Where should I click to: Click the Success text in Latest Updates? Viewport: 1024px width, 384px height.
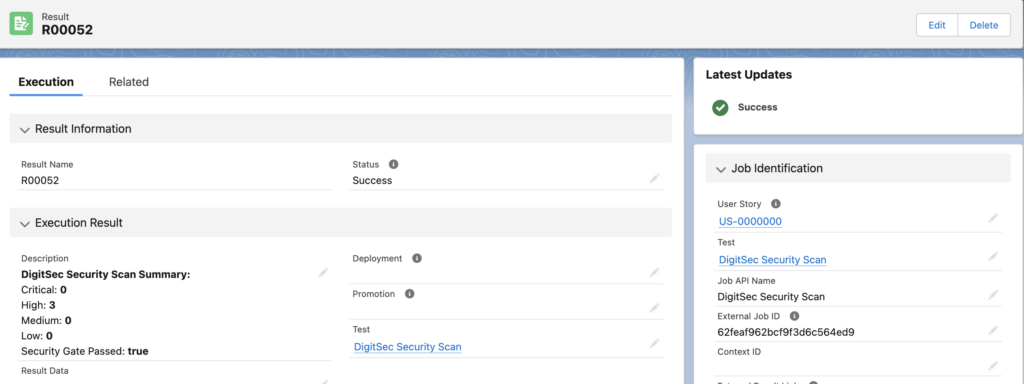pos(758,107)
